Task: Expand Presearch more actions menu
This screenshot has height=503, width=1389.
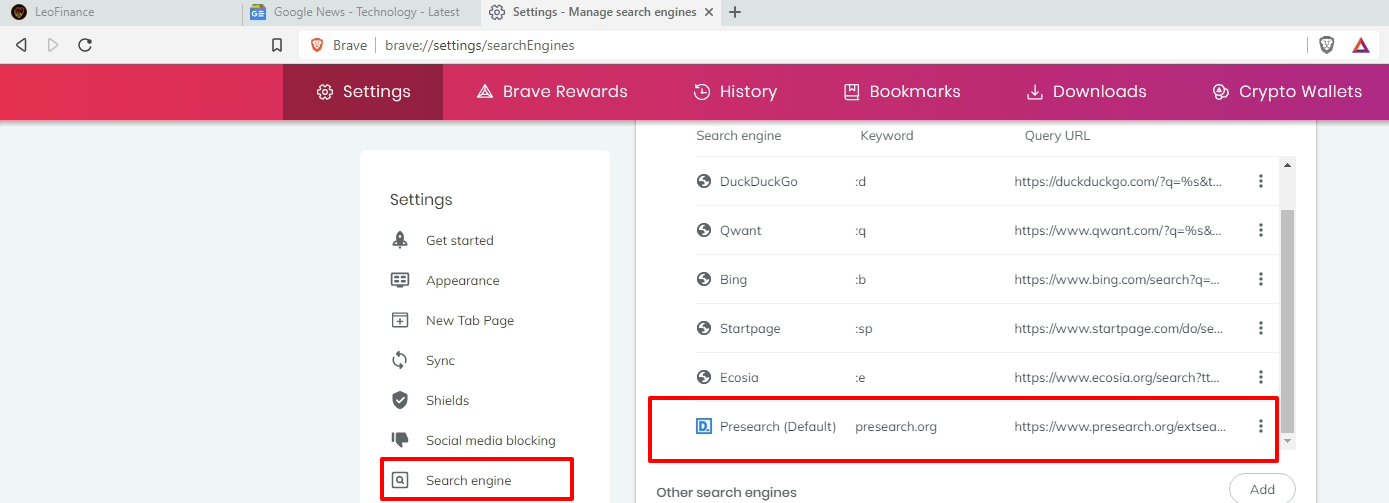Action: [1261, 426]
